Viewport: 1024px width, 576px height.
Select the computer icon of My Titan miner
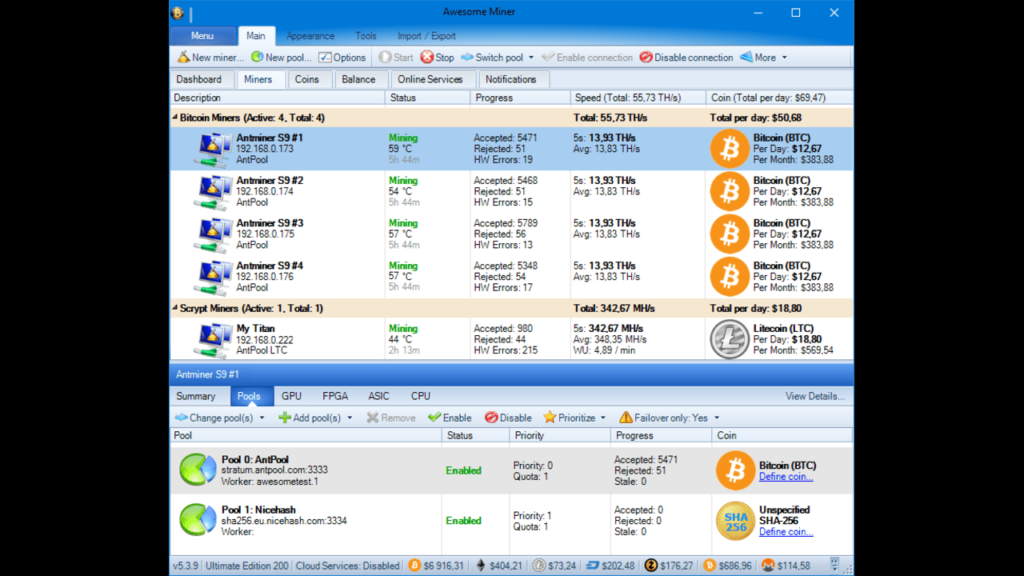pyautogui.click(x=213, y=340)
